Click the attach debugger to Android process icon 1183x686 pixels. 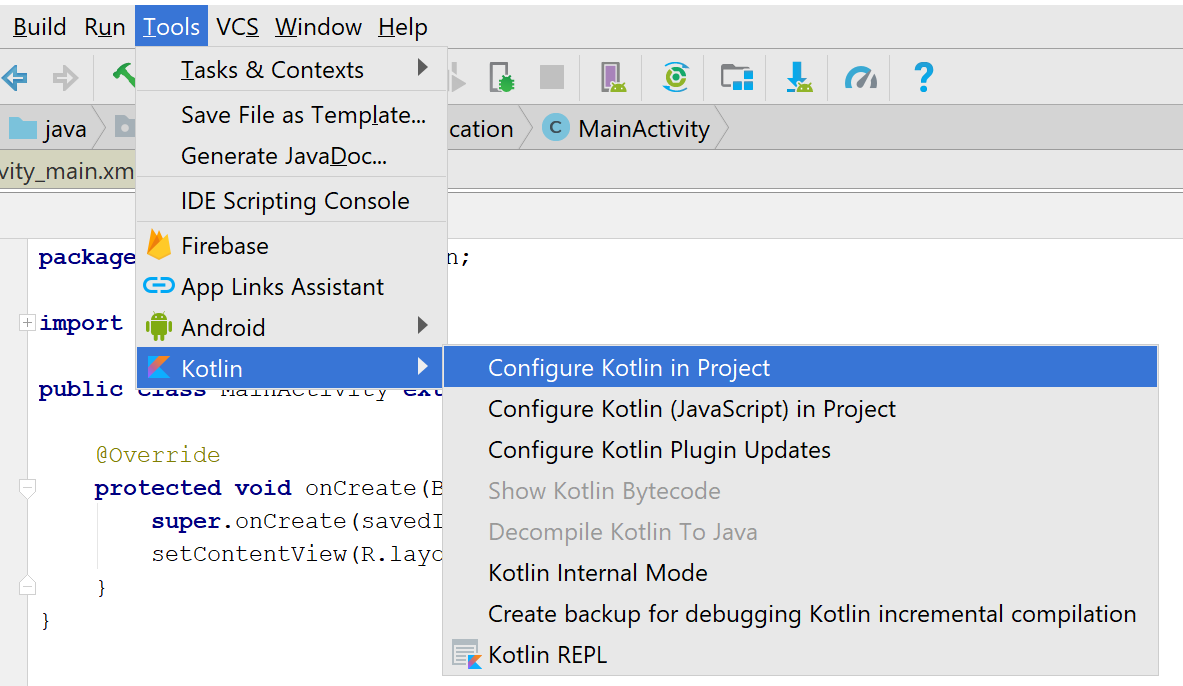pos(613,77)
